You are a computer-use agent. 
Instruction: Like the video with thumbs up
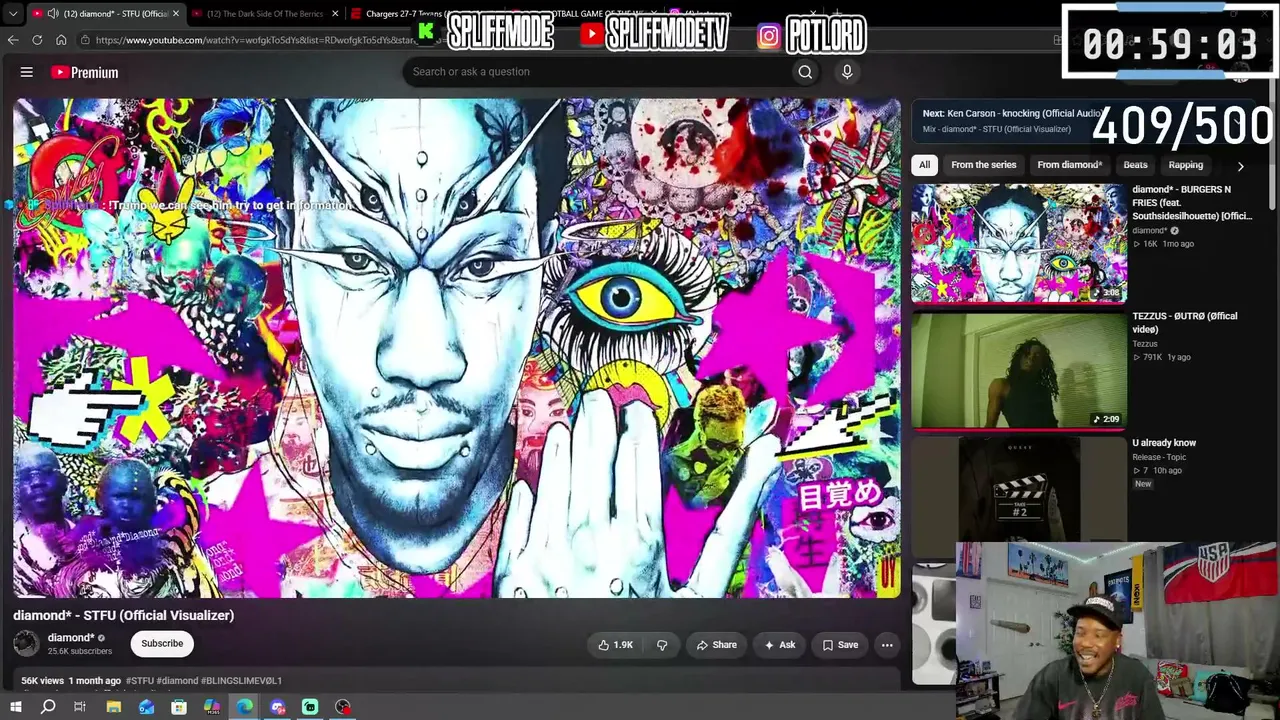[616, 645]
